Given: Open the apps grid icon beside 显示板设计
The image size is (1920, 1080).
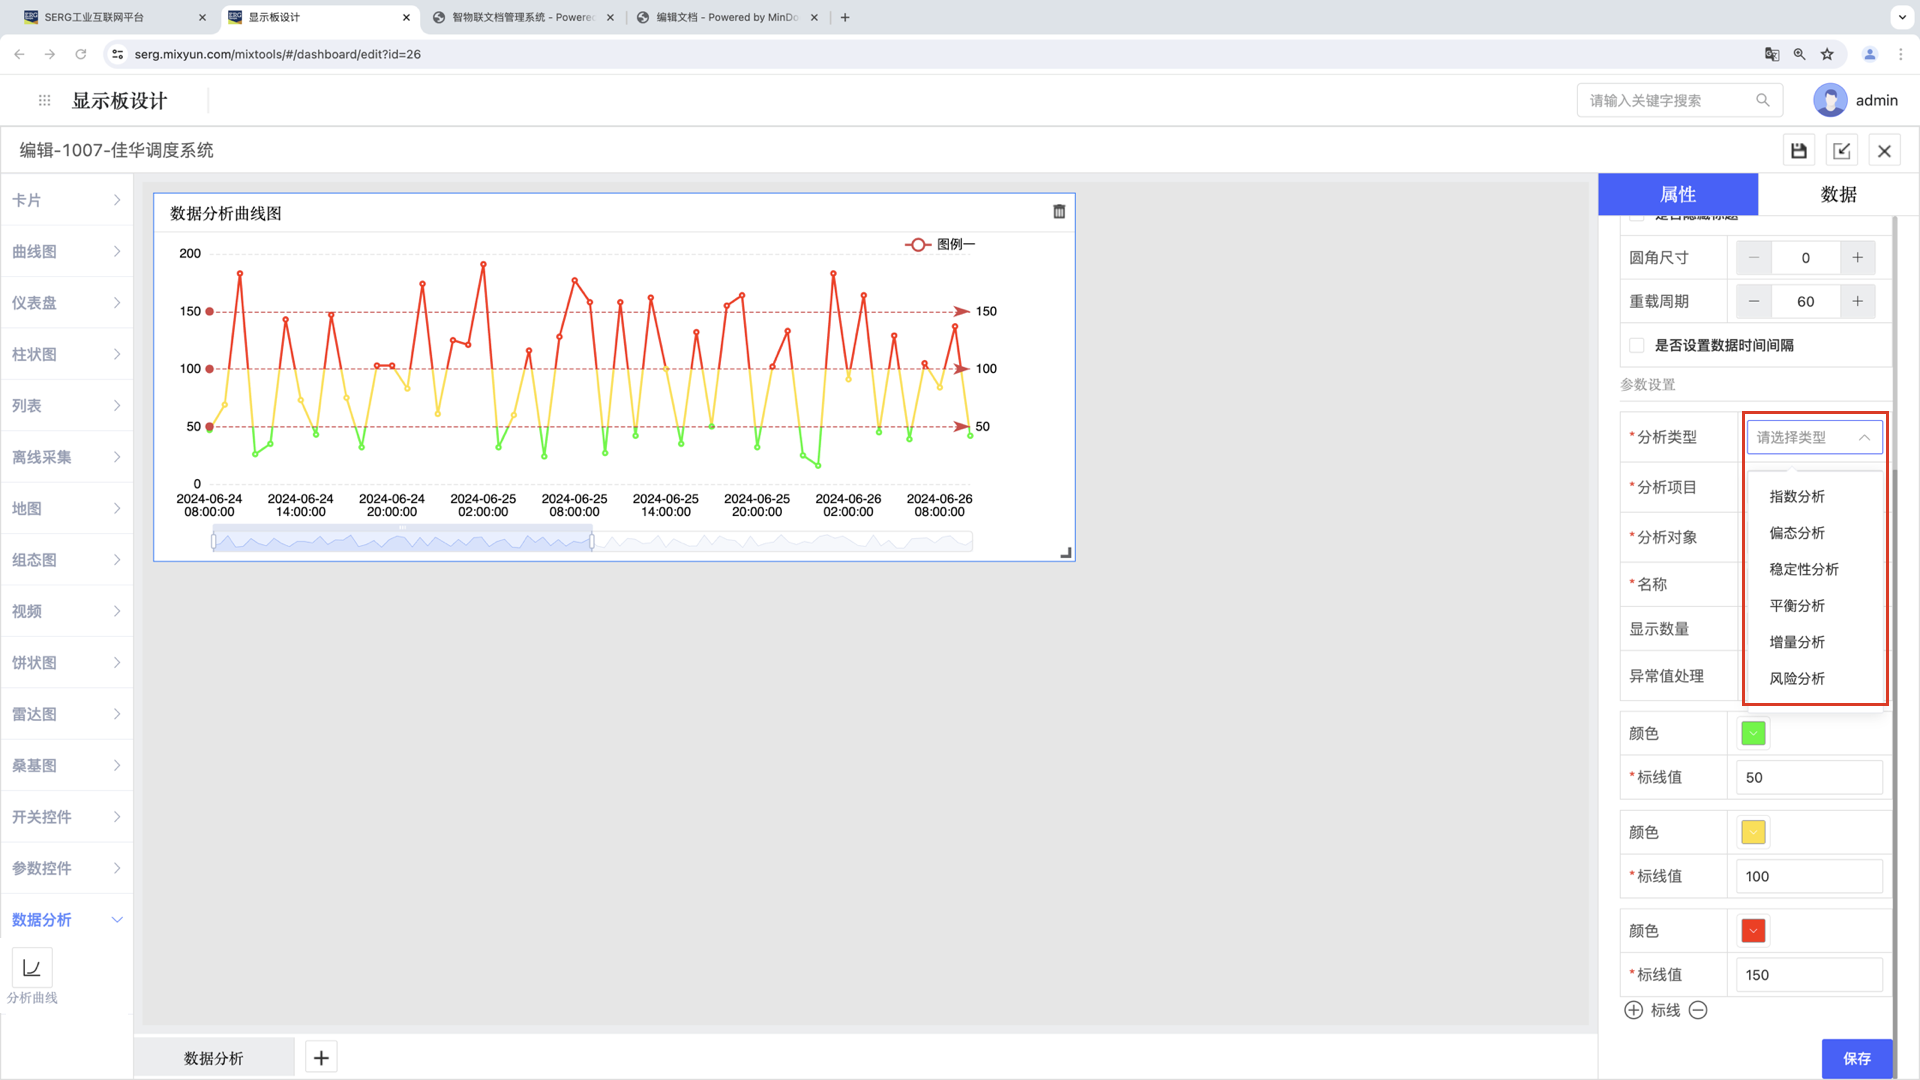Looking at the screenshot, I should 44,100.
